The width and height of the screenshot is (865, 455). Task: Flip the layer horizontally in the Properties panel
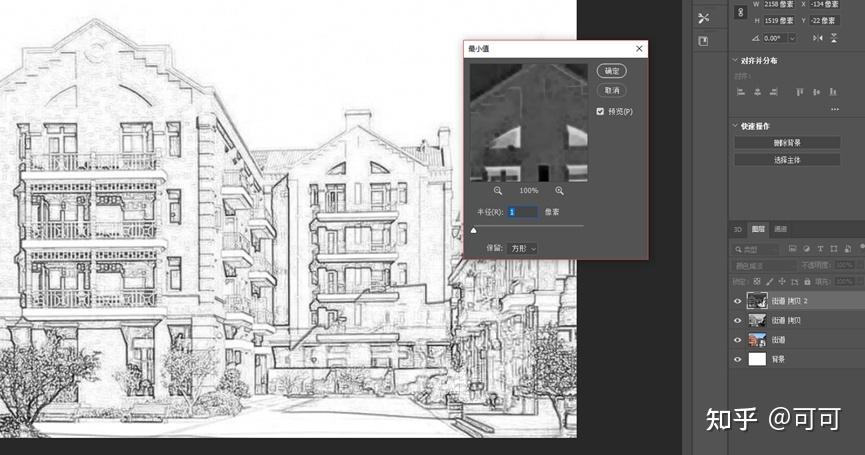pyautogui.click(x=818, y=38)
